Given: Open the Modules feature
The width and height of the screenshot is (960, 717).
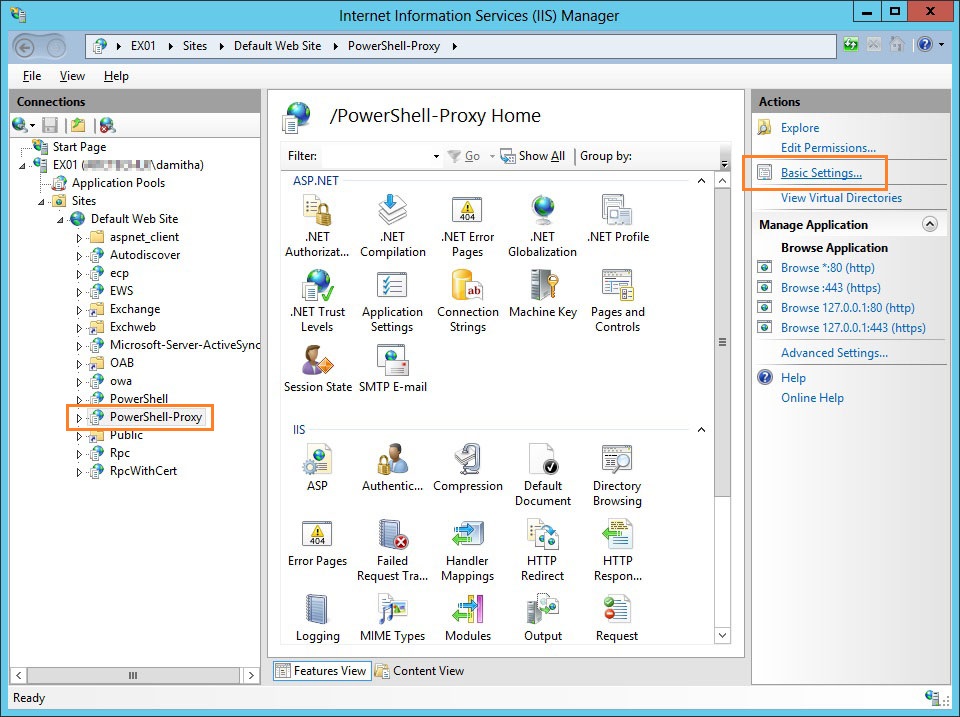Looking at the screenshot, I should 467,617.
